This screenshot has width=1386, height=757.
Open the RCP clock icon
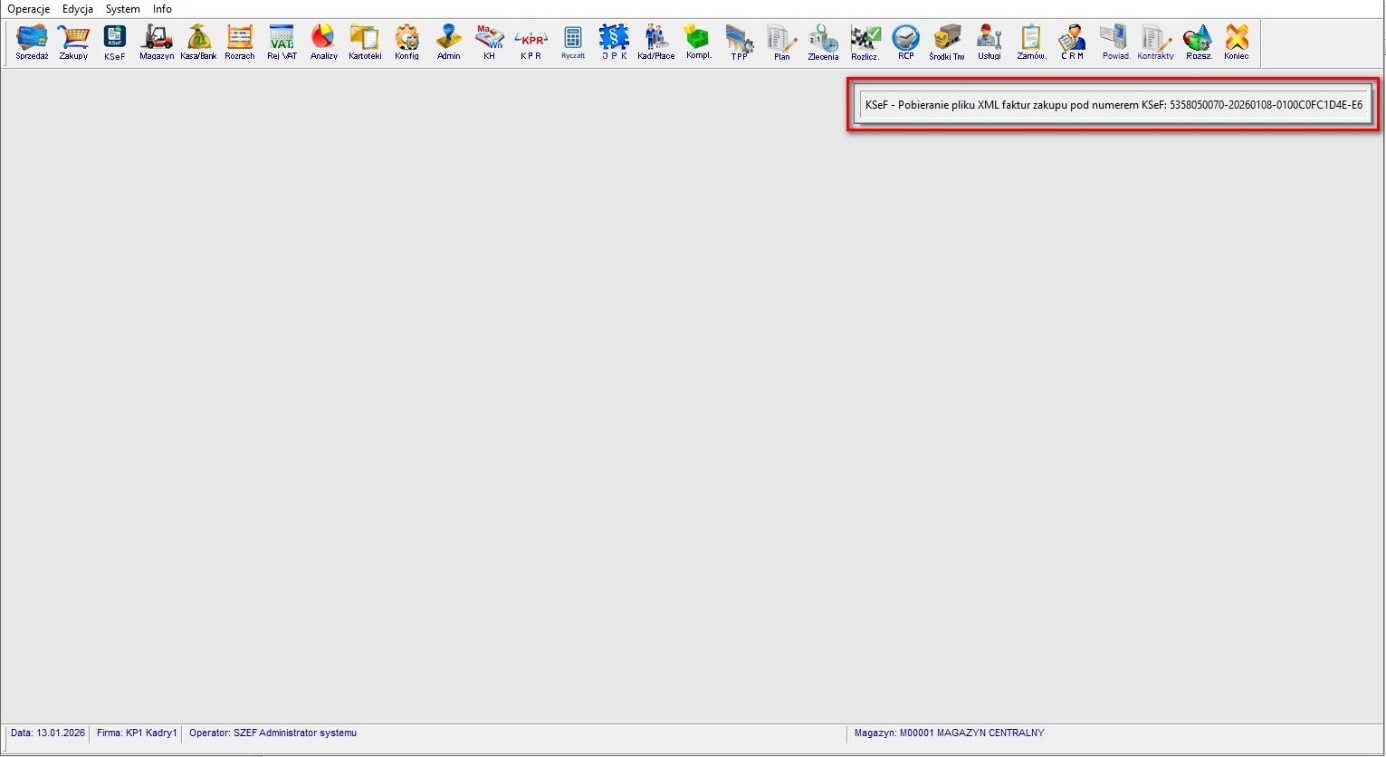click(x=905, y=42)
